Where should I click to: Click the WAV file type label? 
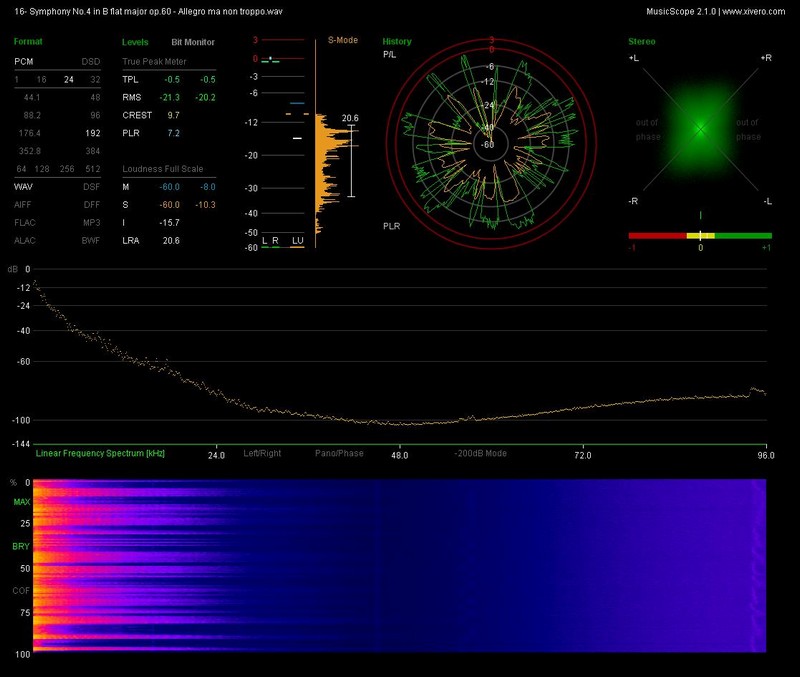[23, 187]
